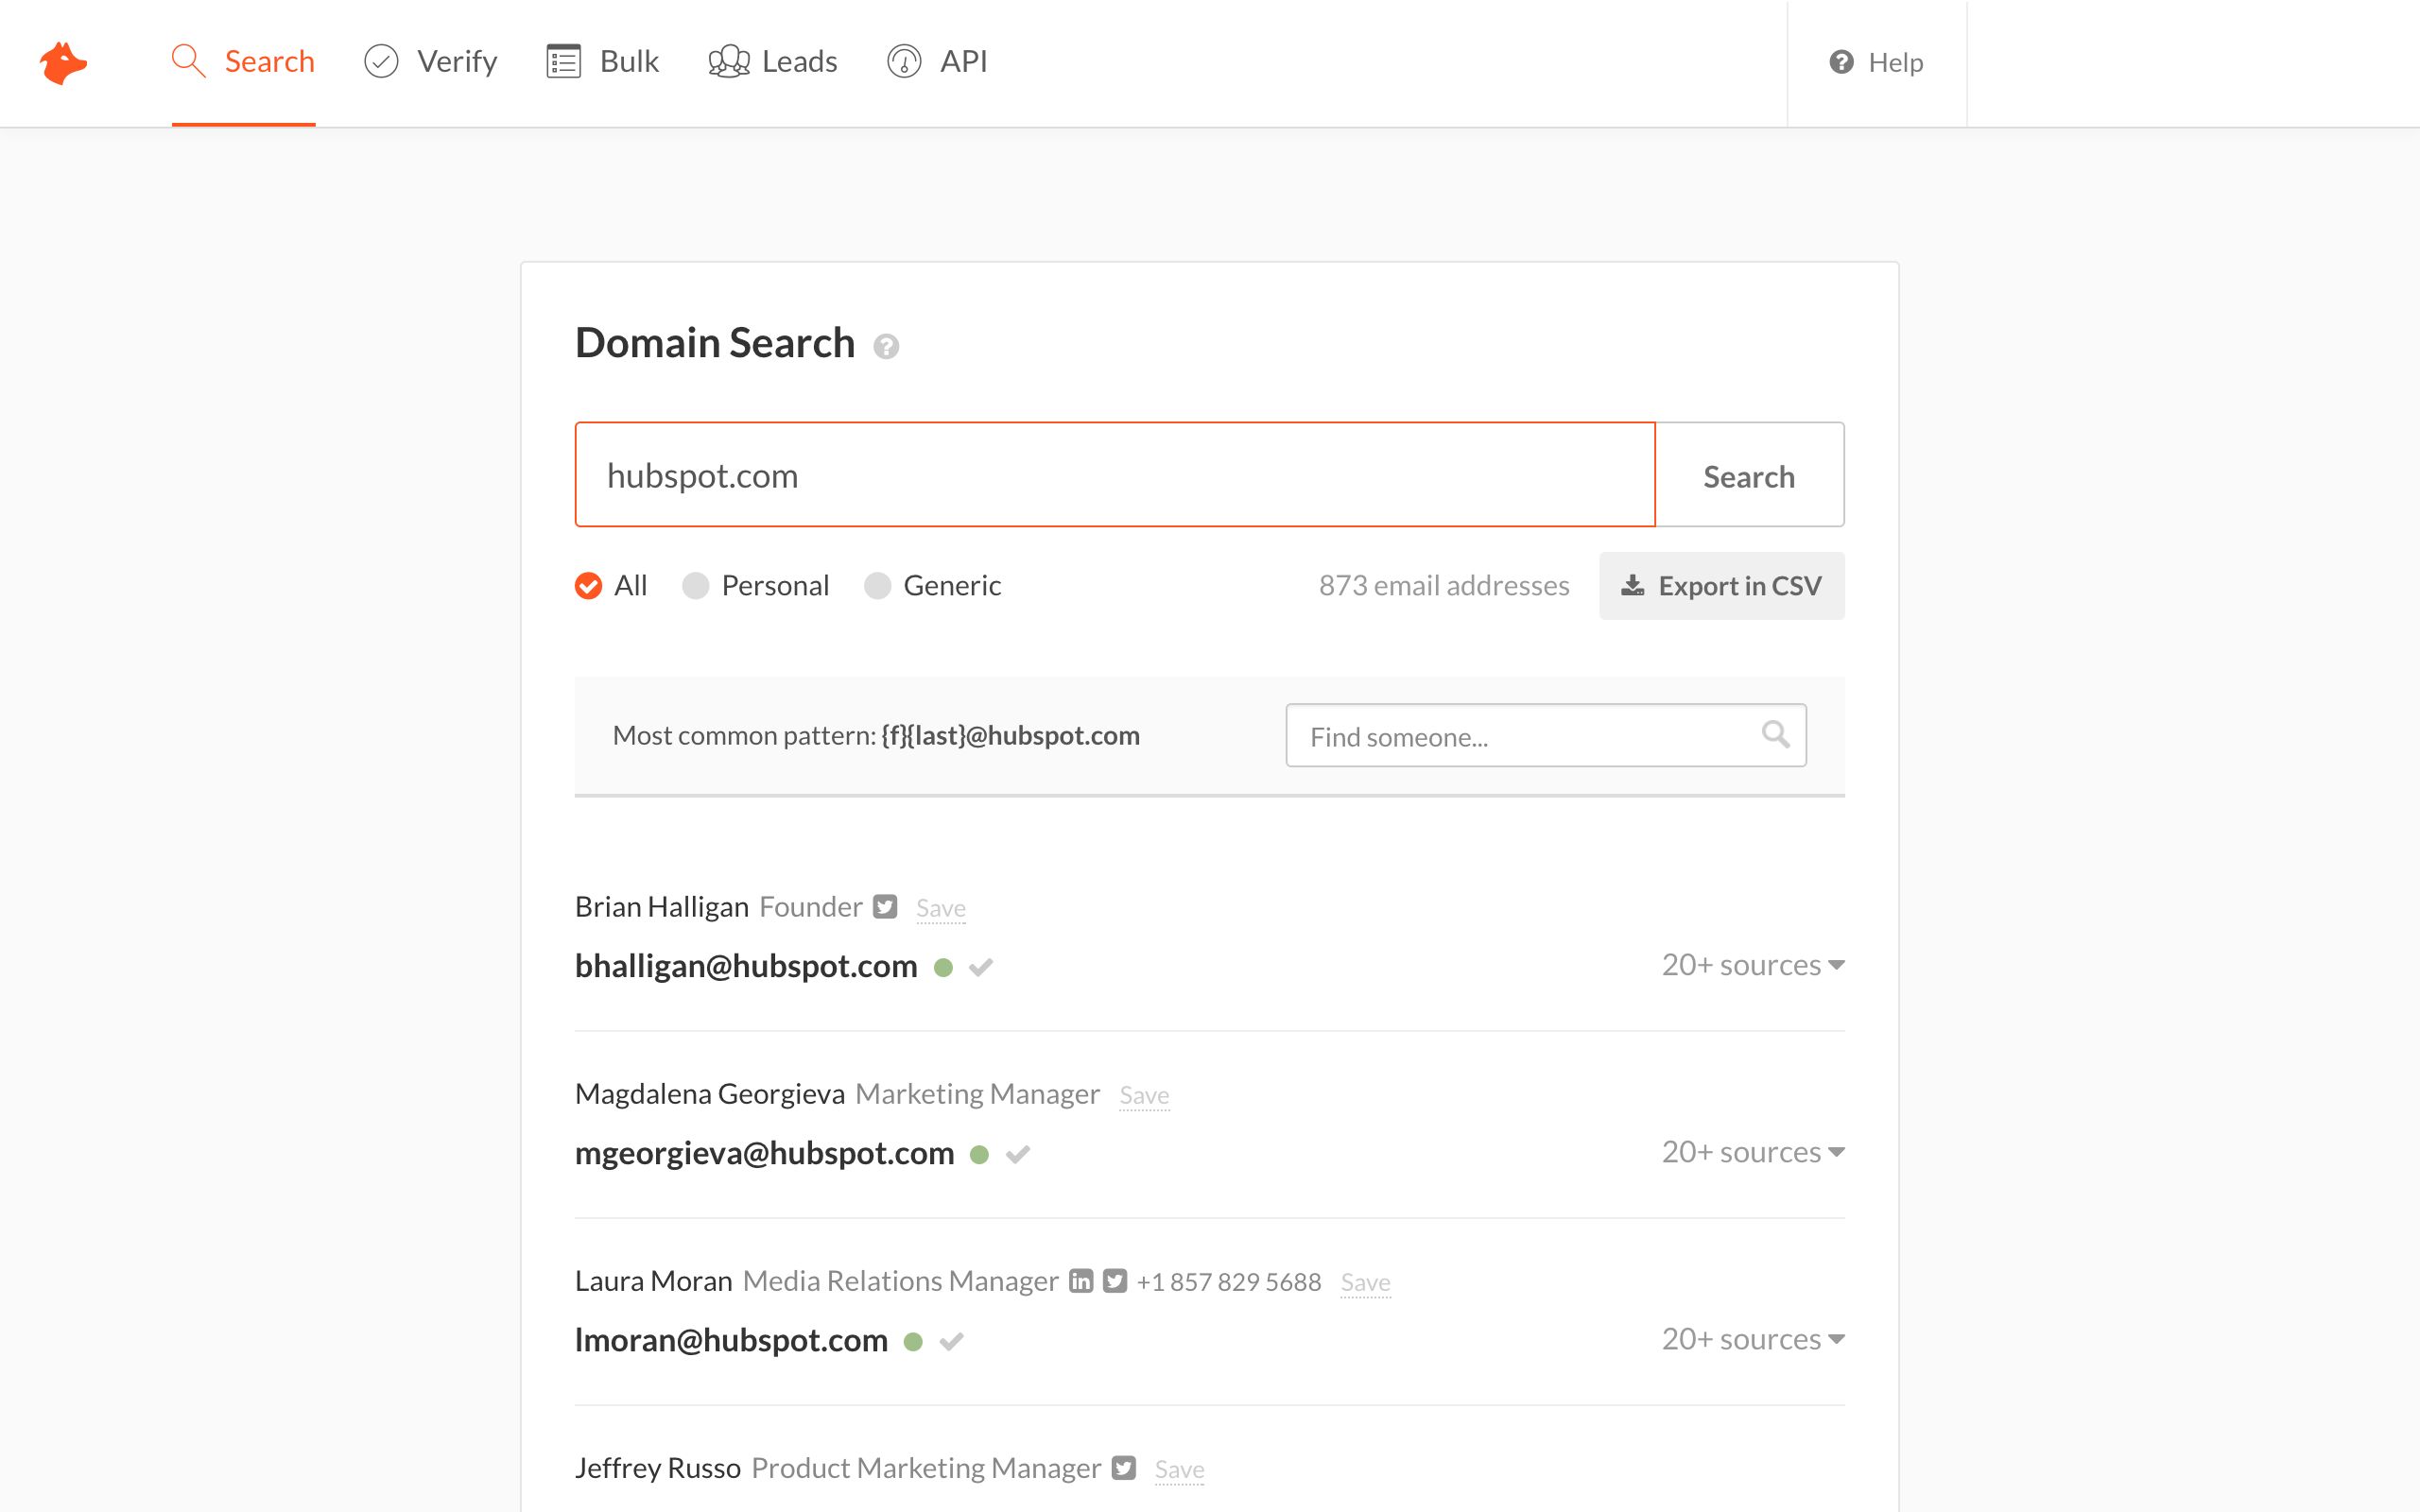This screenshot has height=1512, width=2420.
Task: Click verified checkmark beside lmoran@hubspot.com
Action: (951, 1341)
